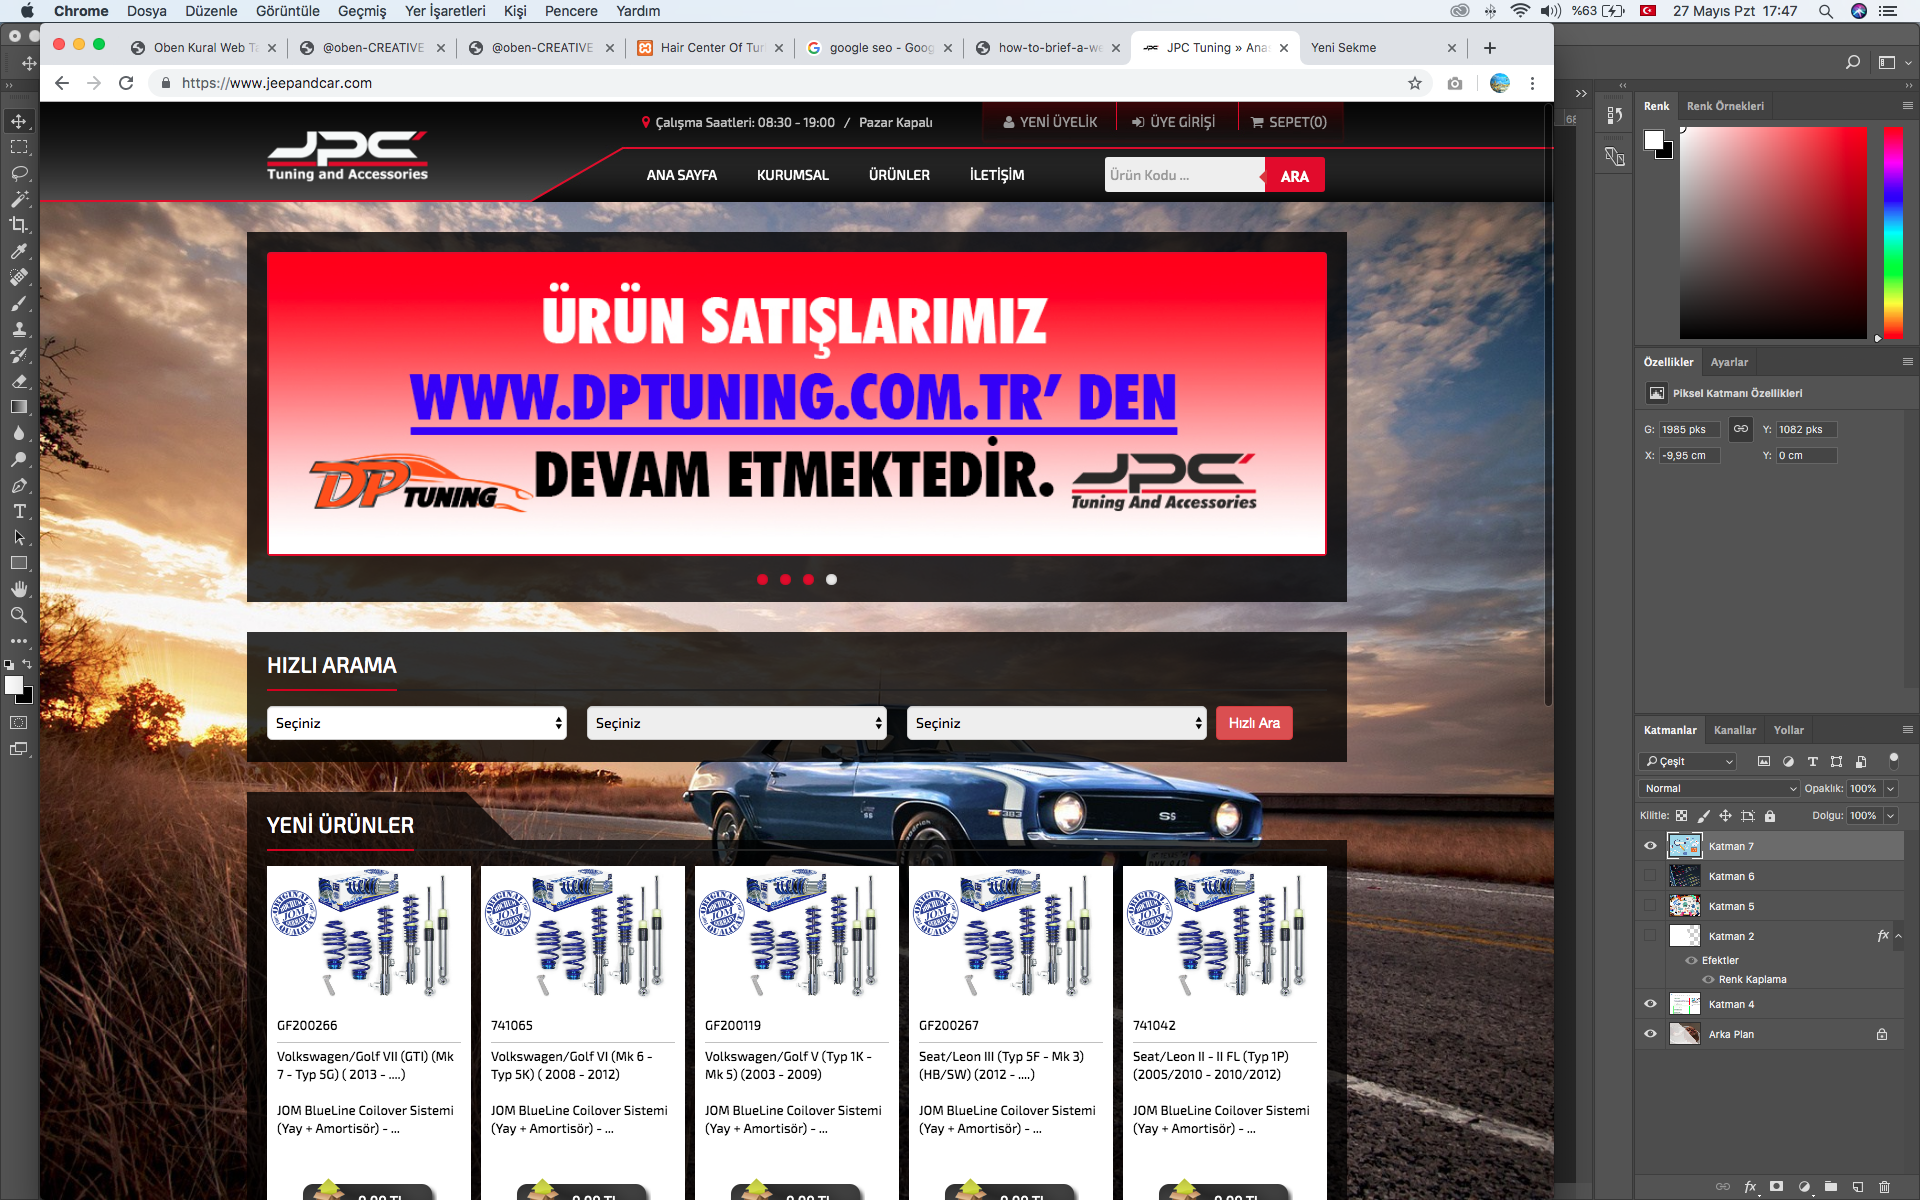Open ÜYE GİRİŞİ login link
Image resolution: width=1920 pixels, height=1200 pixels.
pyautogui.click(x=1173, y=122)
